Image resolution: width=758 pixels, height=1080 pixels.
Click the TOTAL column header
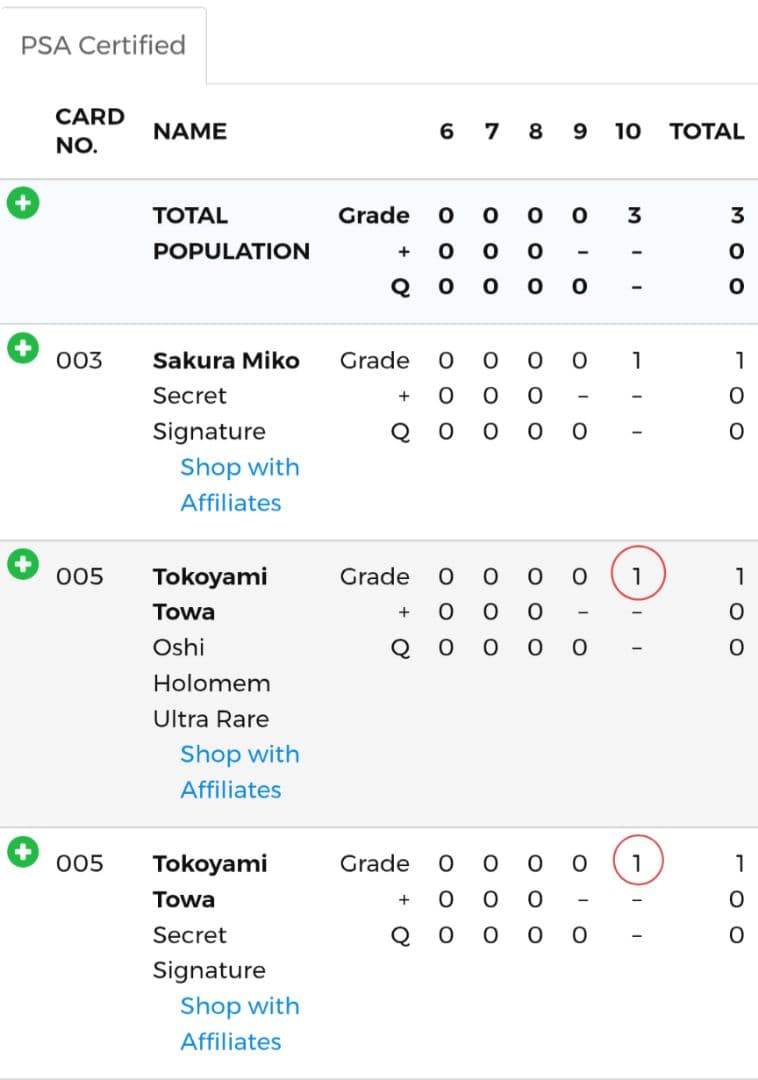(x=706, y=131)
